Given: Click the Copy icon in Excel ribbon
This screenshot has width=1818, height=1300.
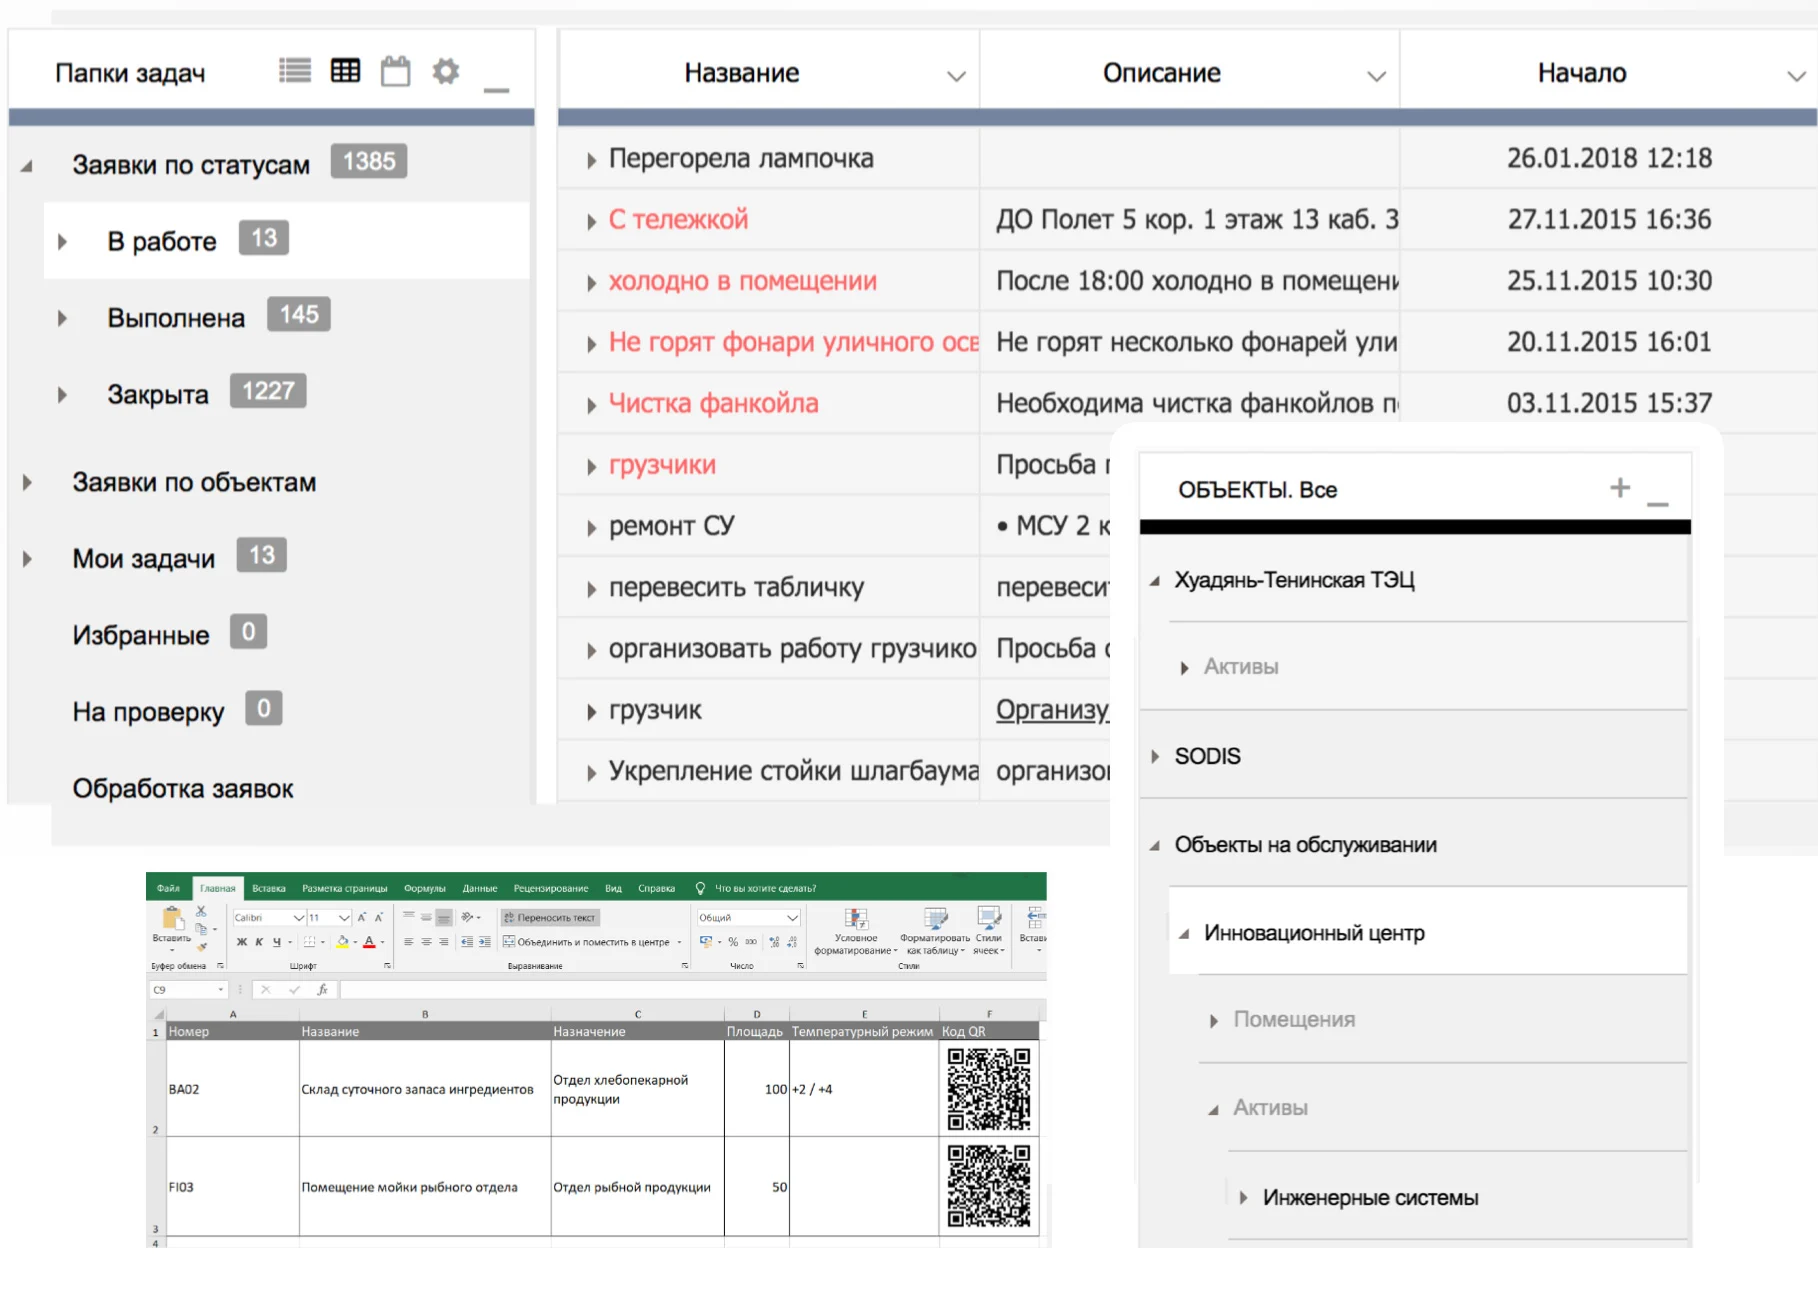Looking at the screenshot, I should click(x=201, y=929).
